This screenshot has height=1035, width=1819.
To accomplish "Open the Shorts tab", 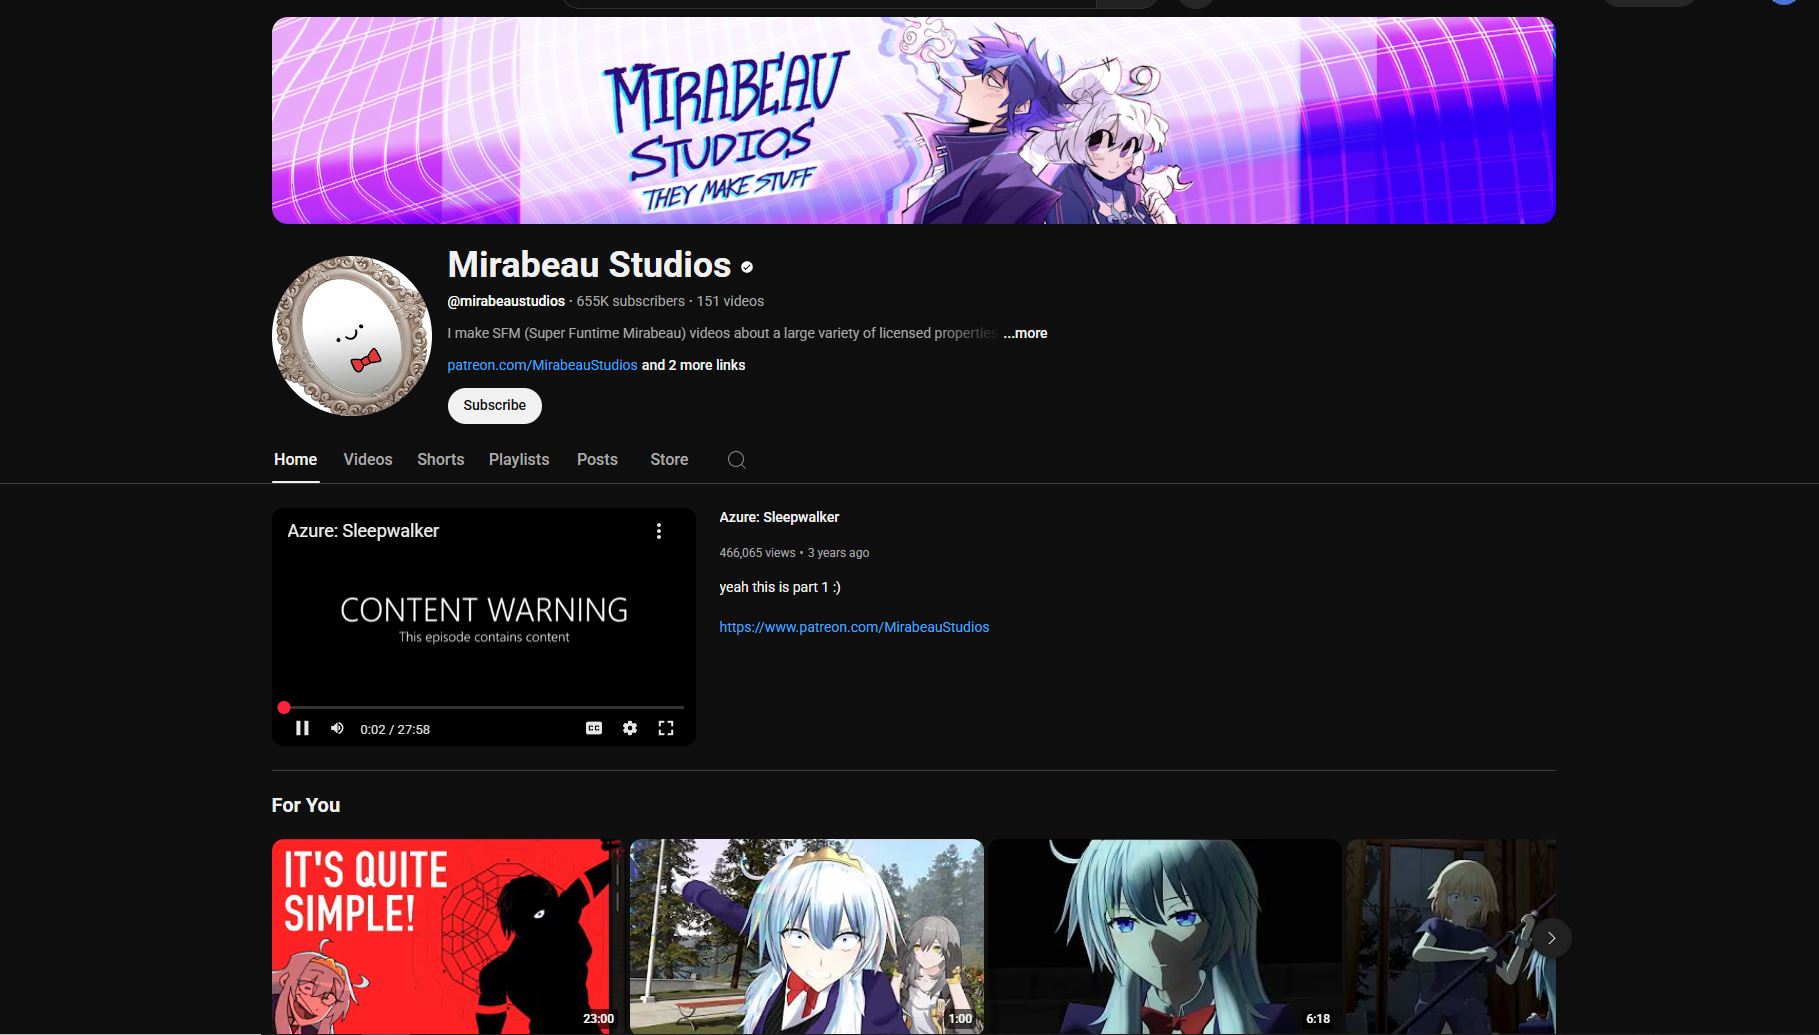I will pos(440,459).
